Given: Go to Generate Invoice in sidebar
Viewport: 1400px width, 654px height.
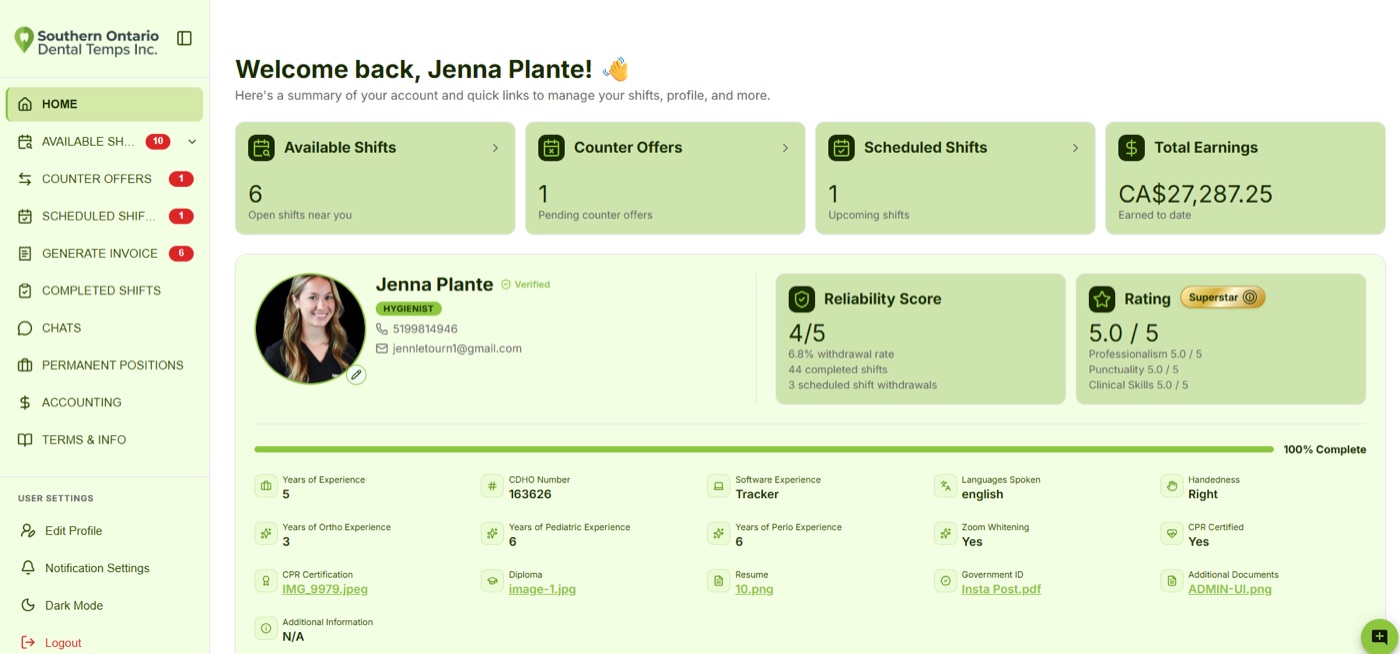Looking at the screenshot, I should pos(105,254).
